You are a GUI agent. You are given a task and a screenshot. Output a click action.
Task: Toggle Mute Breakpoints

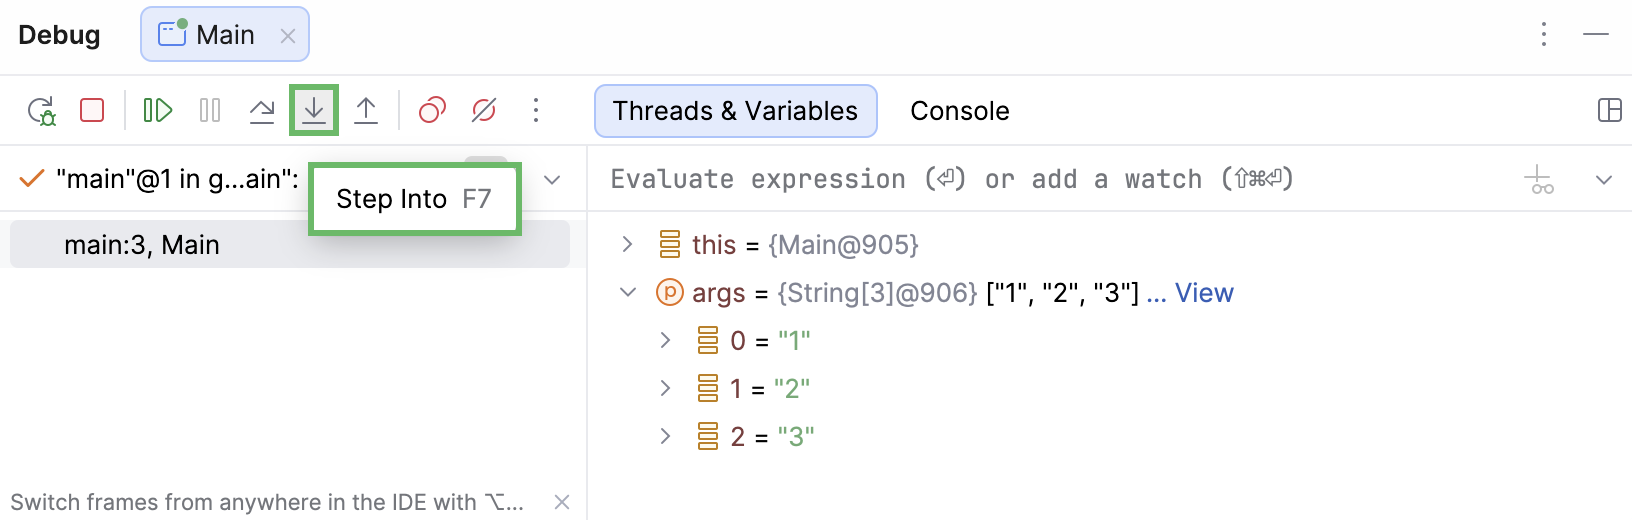[484, 110]
